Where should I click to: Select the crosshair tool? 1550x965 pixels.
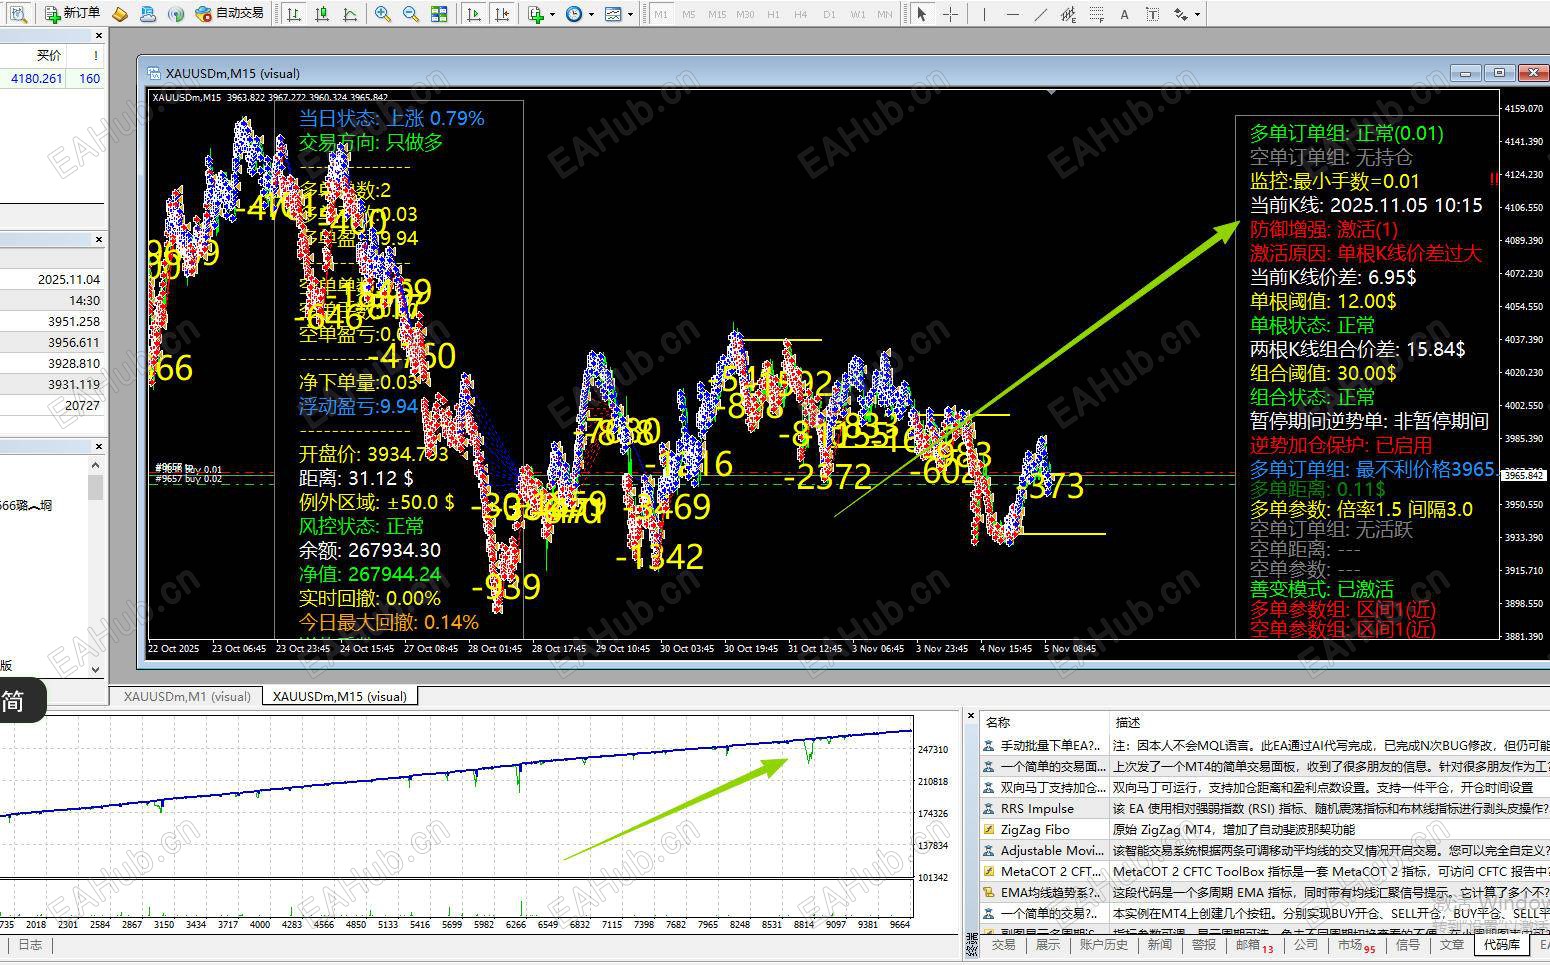coord(950,14)
